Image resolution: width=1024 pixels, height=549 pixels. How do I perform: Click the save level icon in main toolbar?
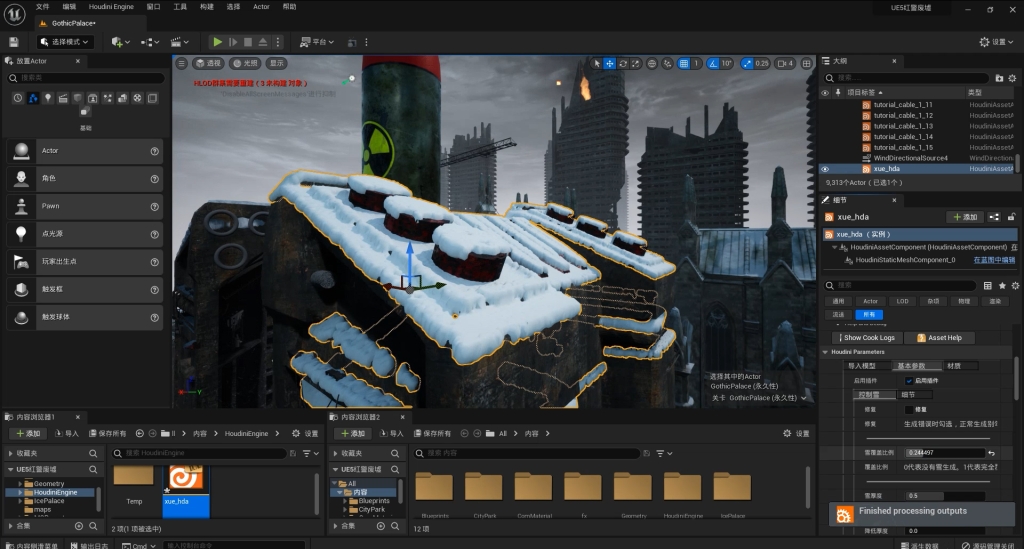[x=14, y=42]
